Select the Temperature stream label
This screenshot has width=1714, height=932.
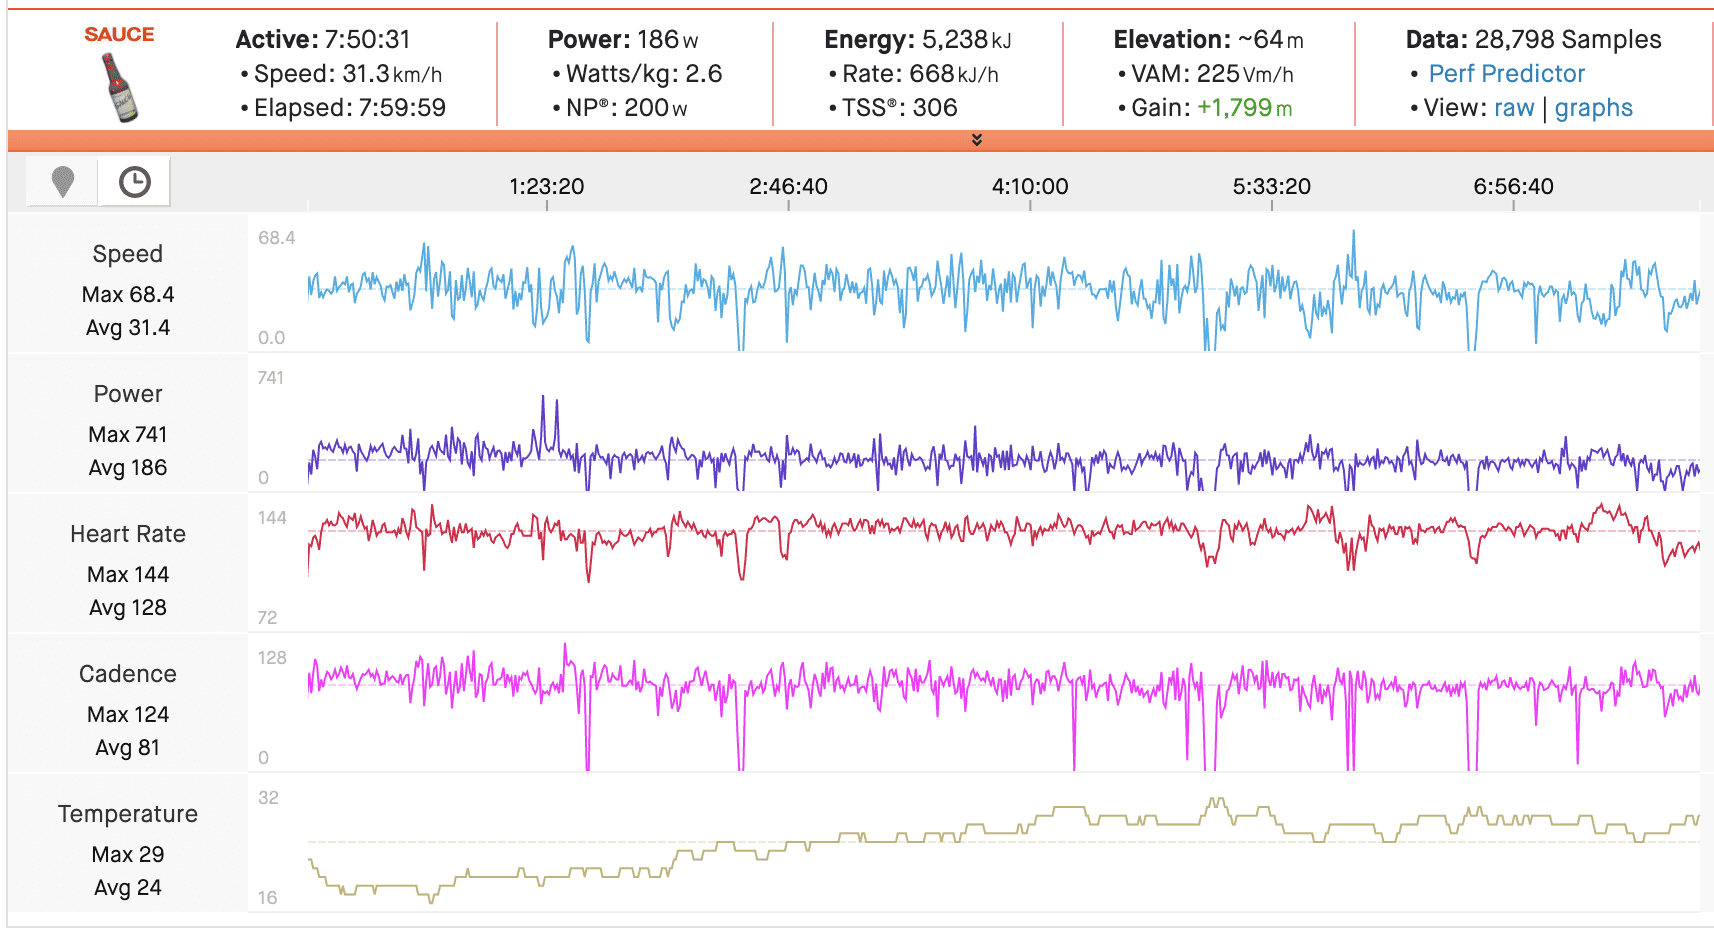click(127, 814)
